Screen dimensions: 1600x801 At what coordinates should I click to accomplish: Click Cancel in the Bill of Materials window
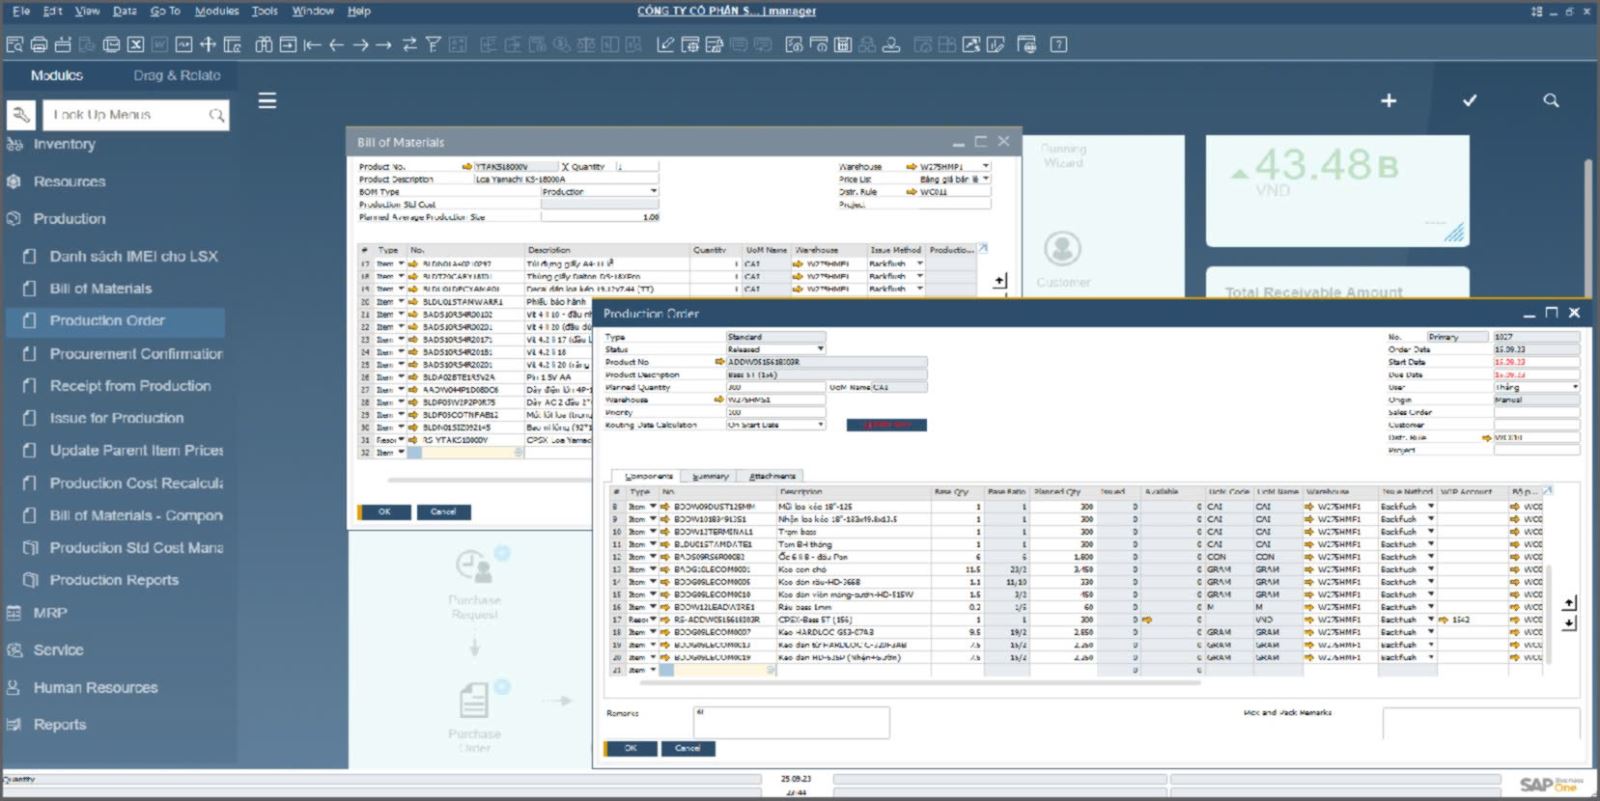click(x=443, y=511)
